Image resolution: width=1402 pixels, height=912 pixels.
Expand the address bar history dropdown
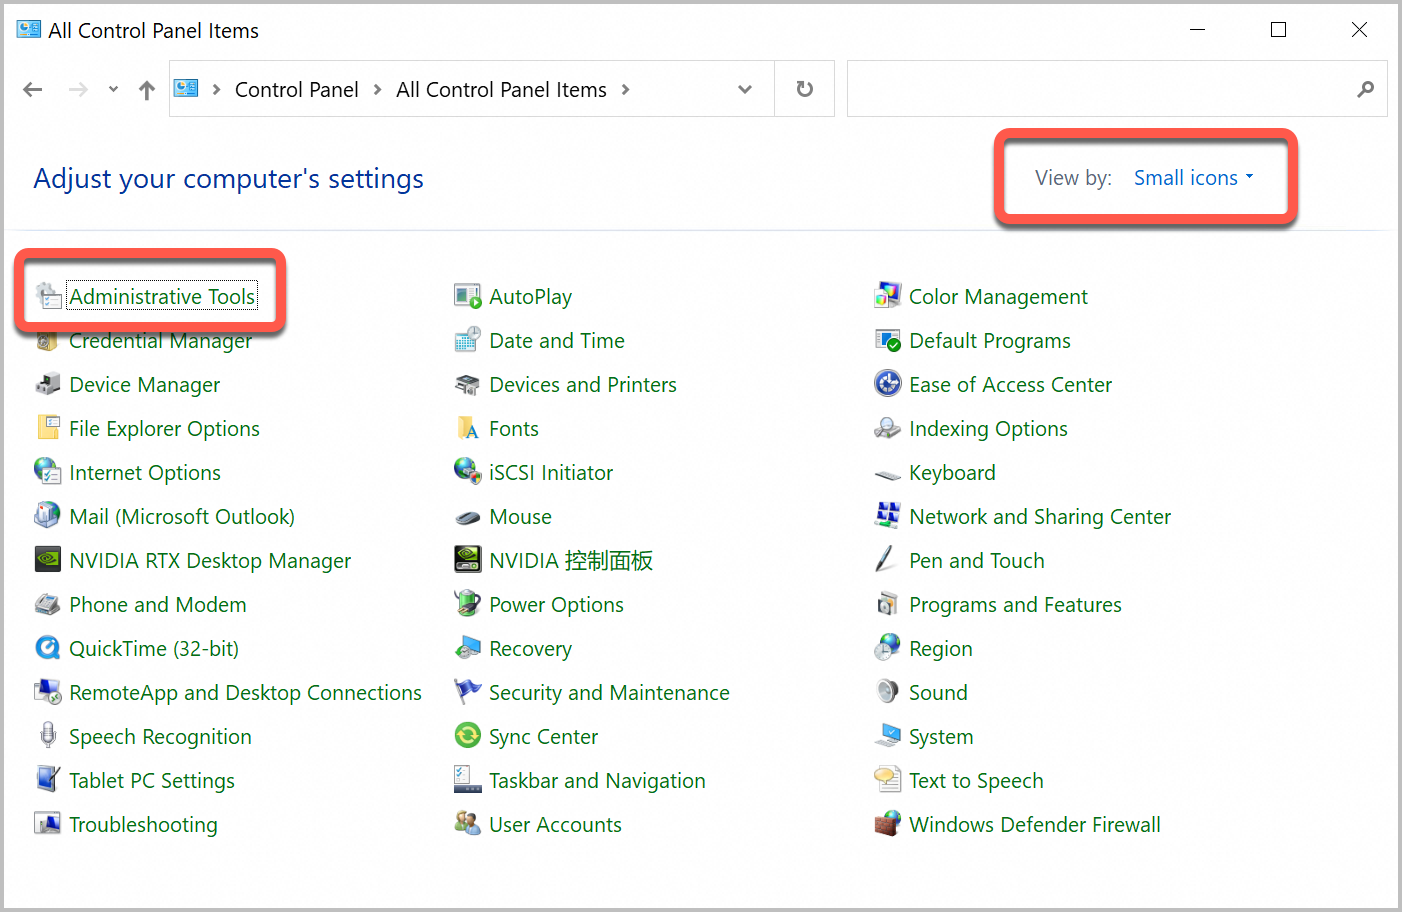(x=745, y=89)
